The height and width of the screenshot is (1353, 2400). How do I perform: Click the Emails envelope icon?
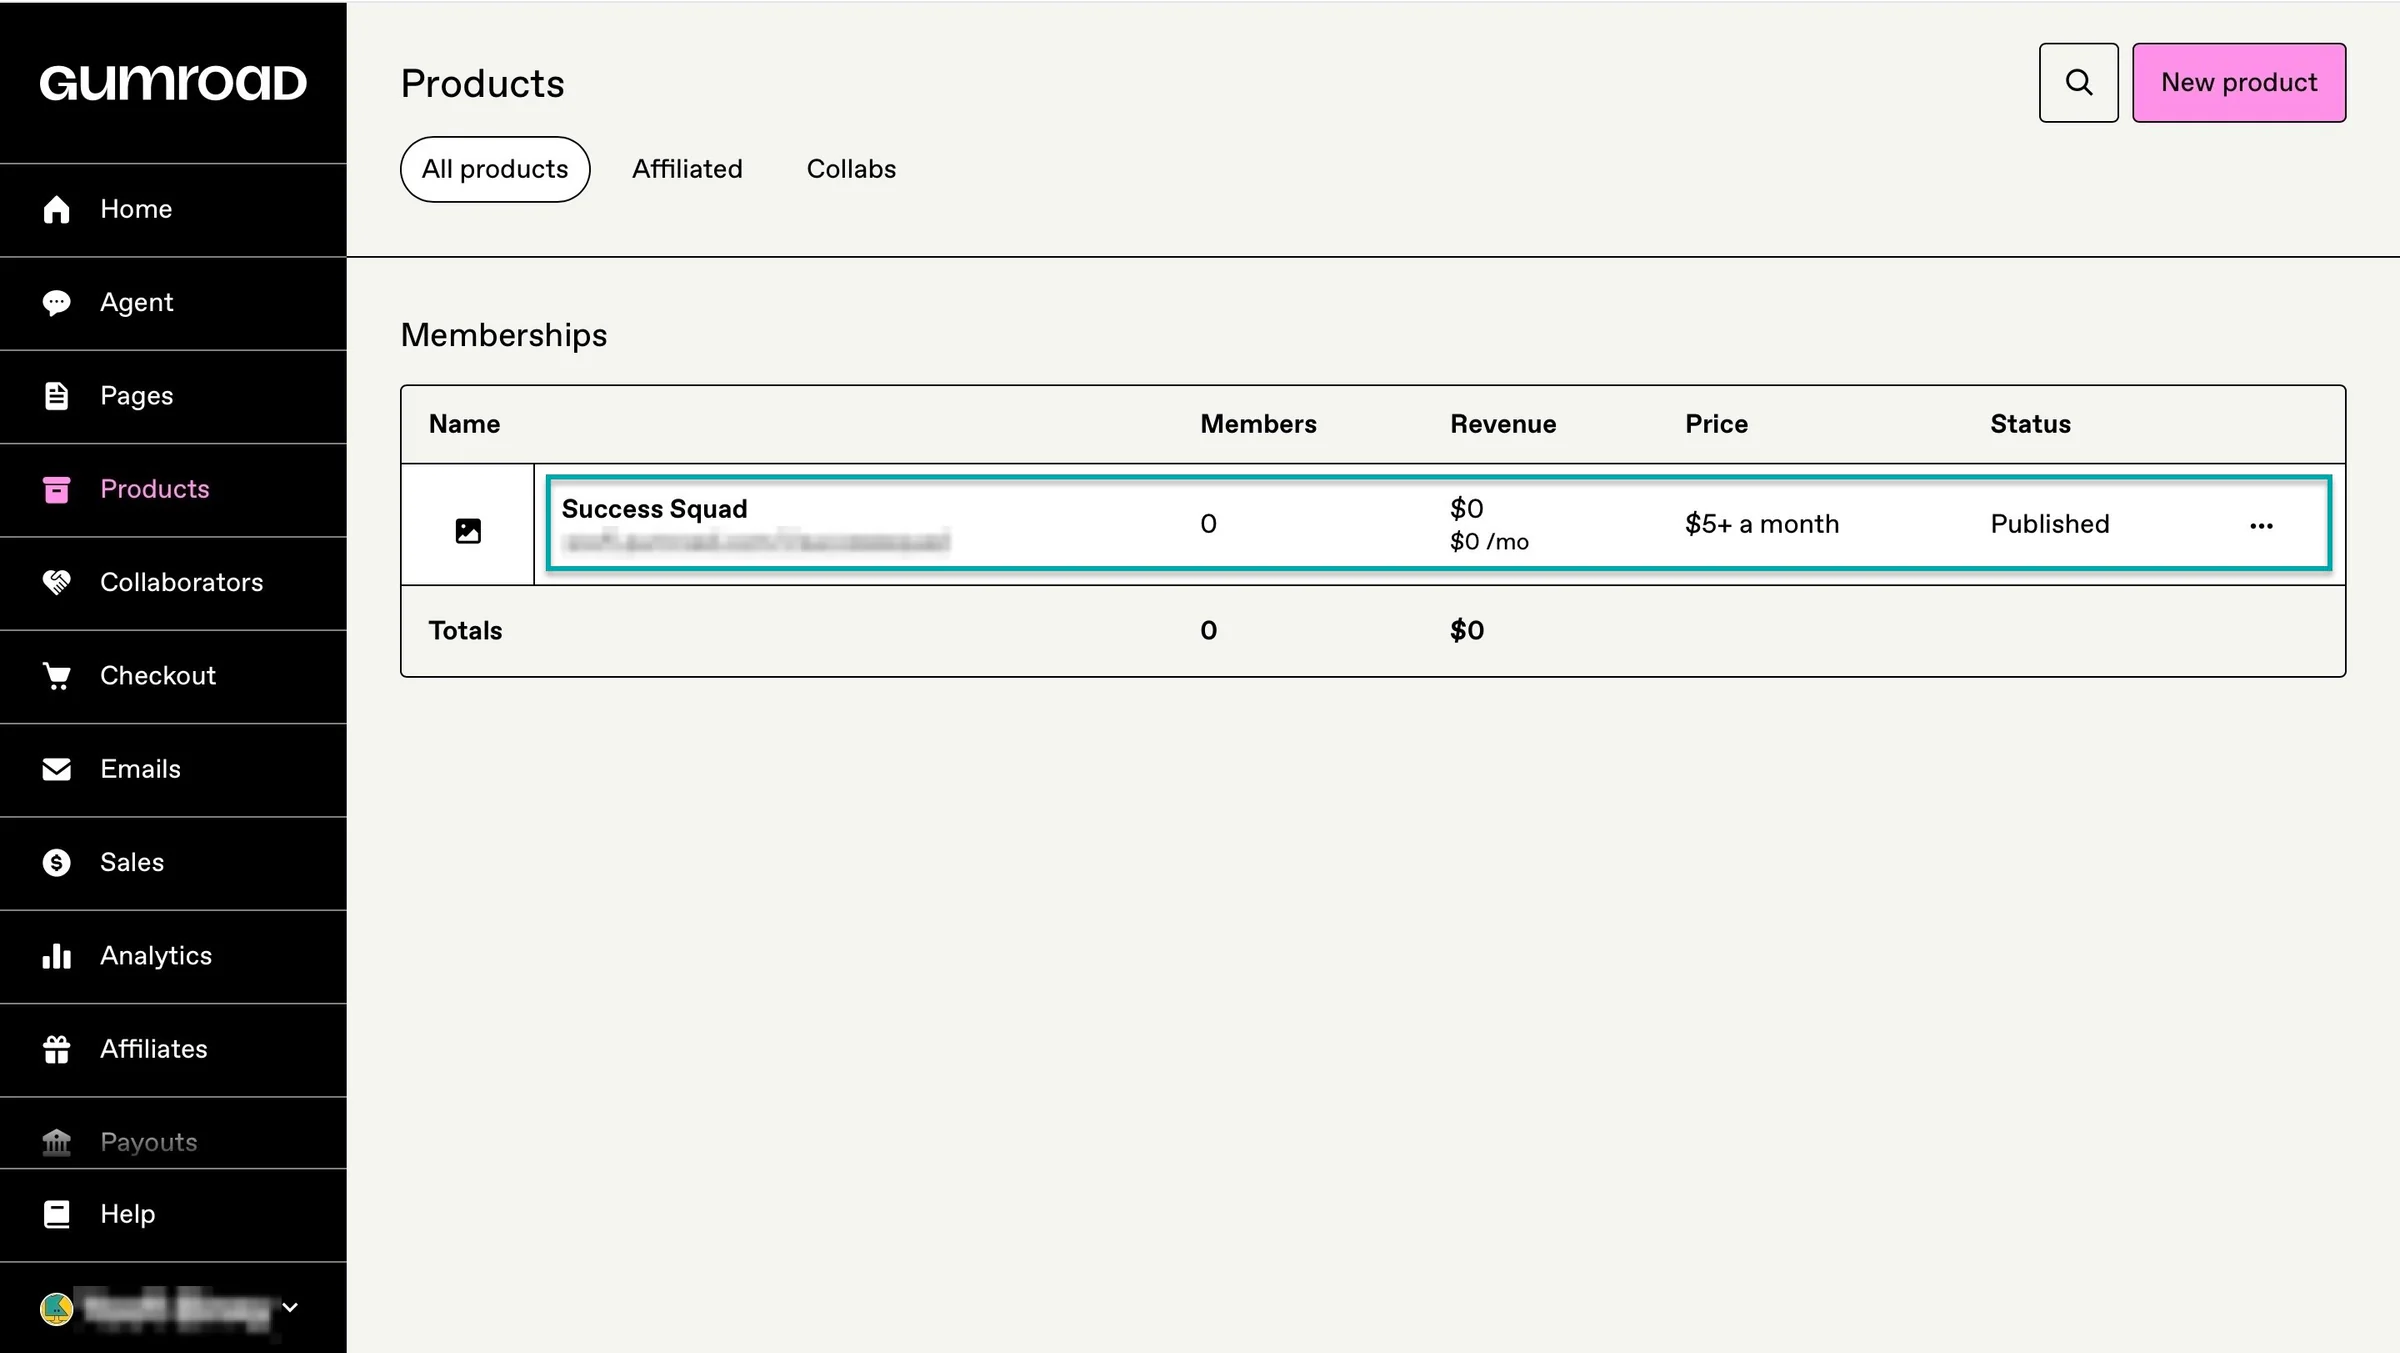pyautogui.click(x=57, y=769)
